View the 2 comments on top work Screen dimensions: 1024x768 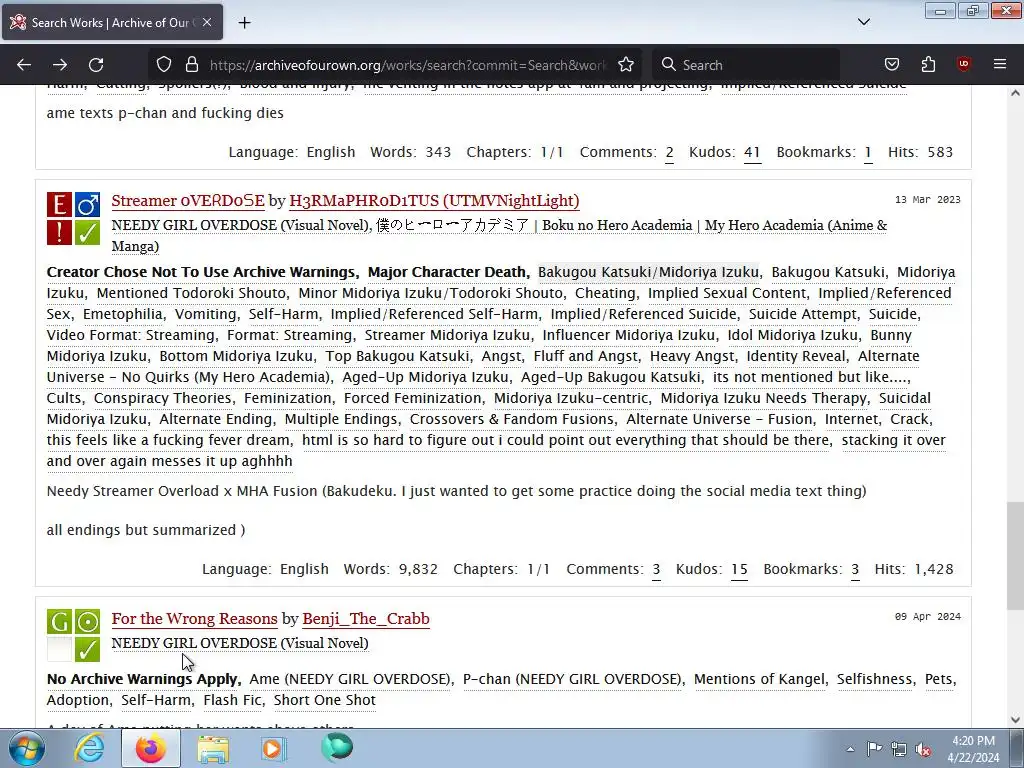669,152
